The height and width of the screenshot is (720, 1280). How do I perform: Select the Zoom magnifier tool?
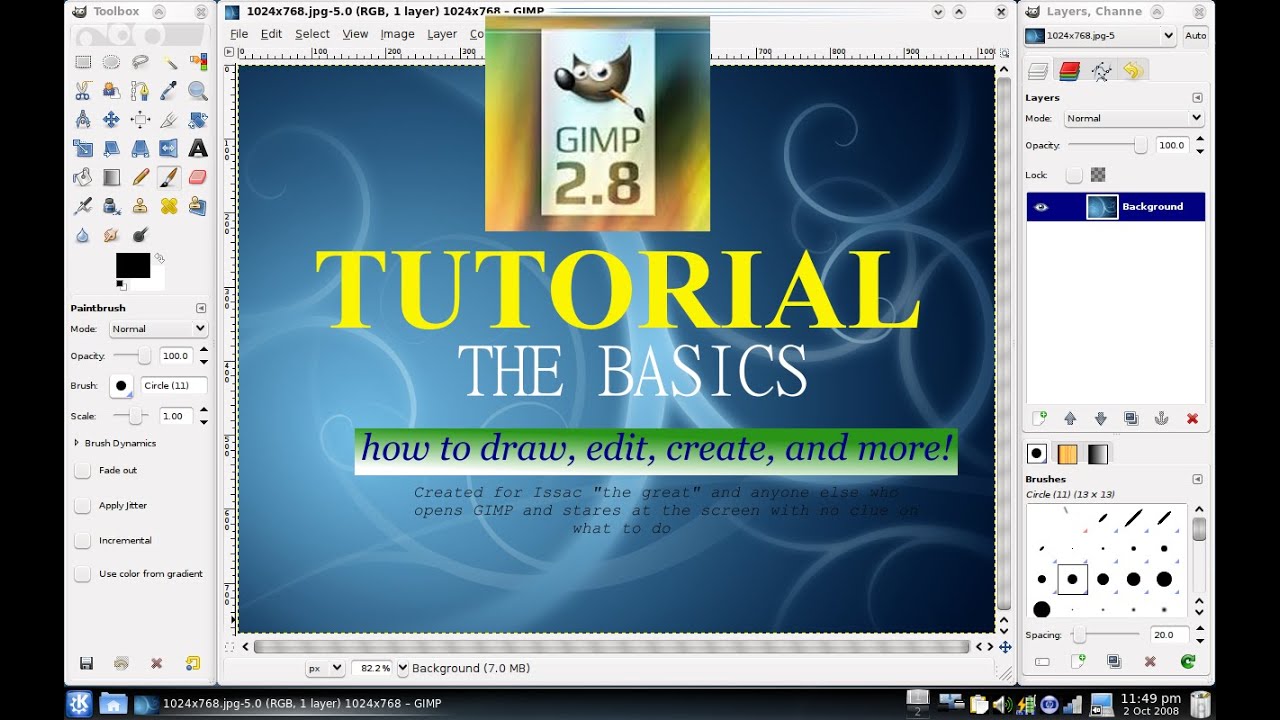point(198,91)
